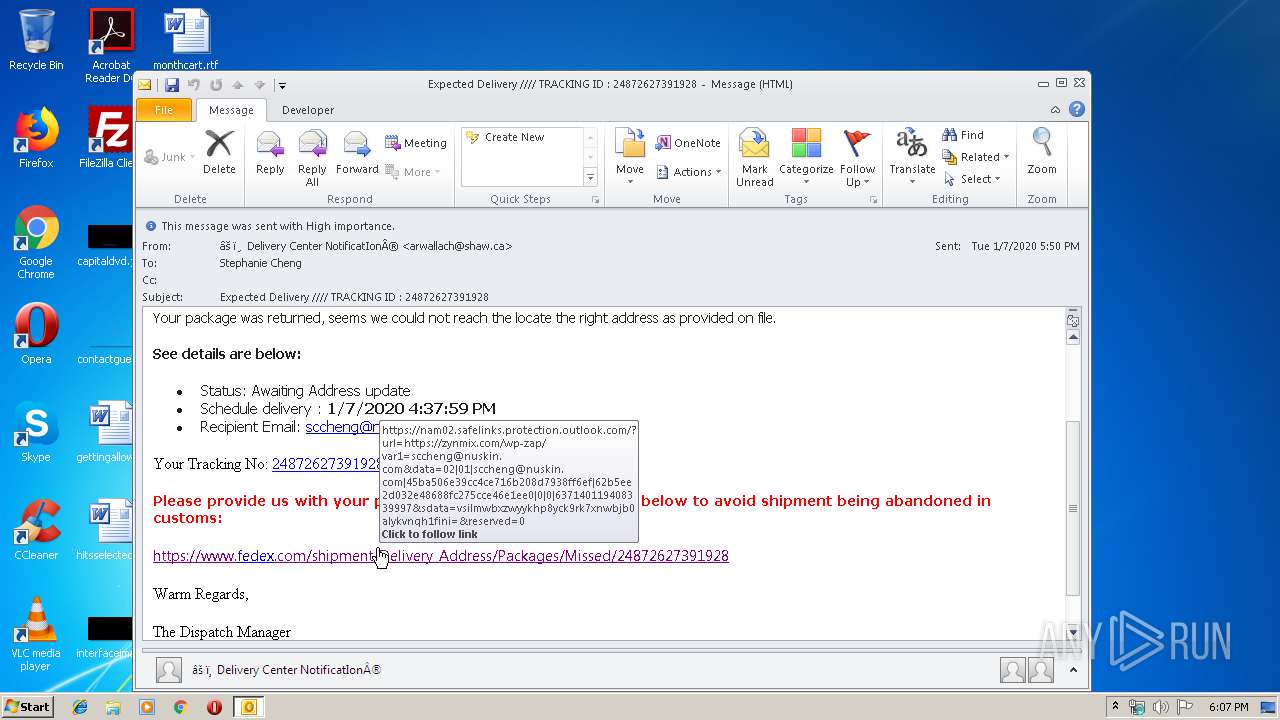The image size is (1280, 720).
Task: Click Internet Explorer taskbar icon
Action: [80, 707]
